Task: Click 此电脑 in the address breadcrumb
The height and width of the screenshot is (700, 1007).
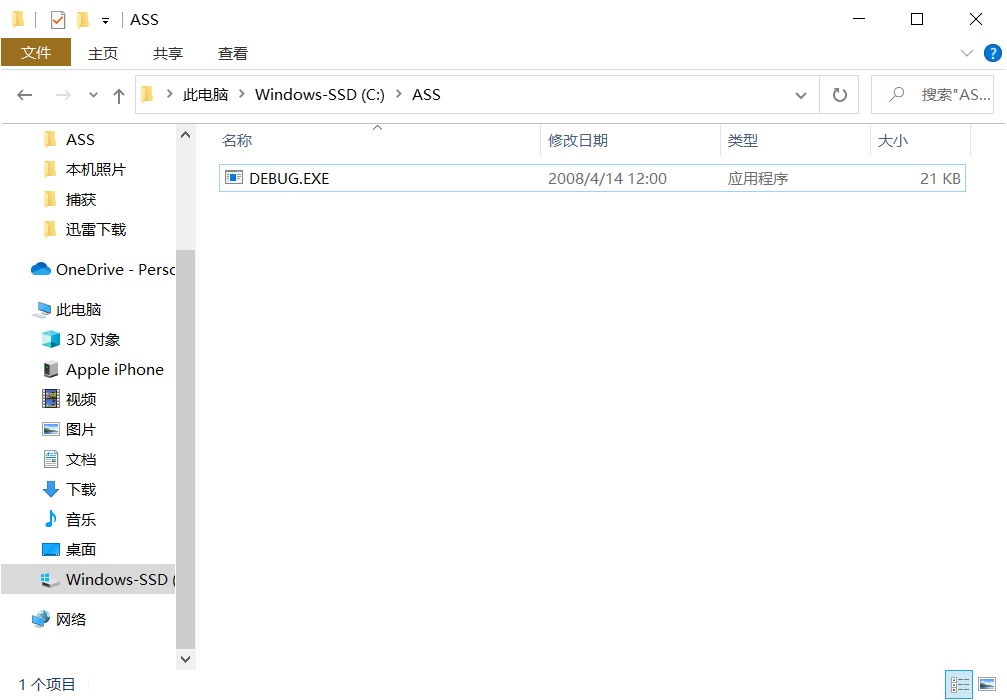Action: [x=206, y=95]
